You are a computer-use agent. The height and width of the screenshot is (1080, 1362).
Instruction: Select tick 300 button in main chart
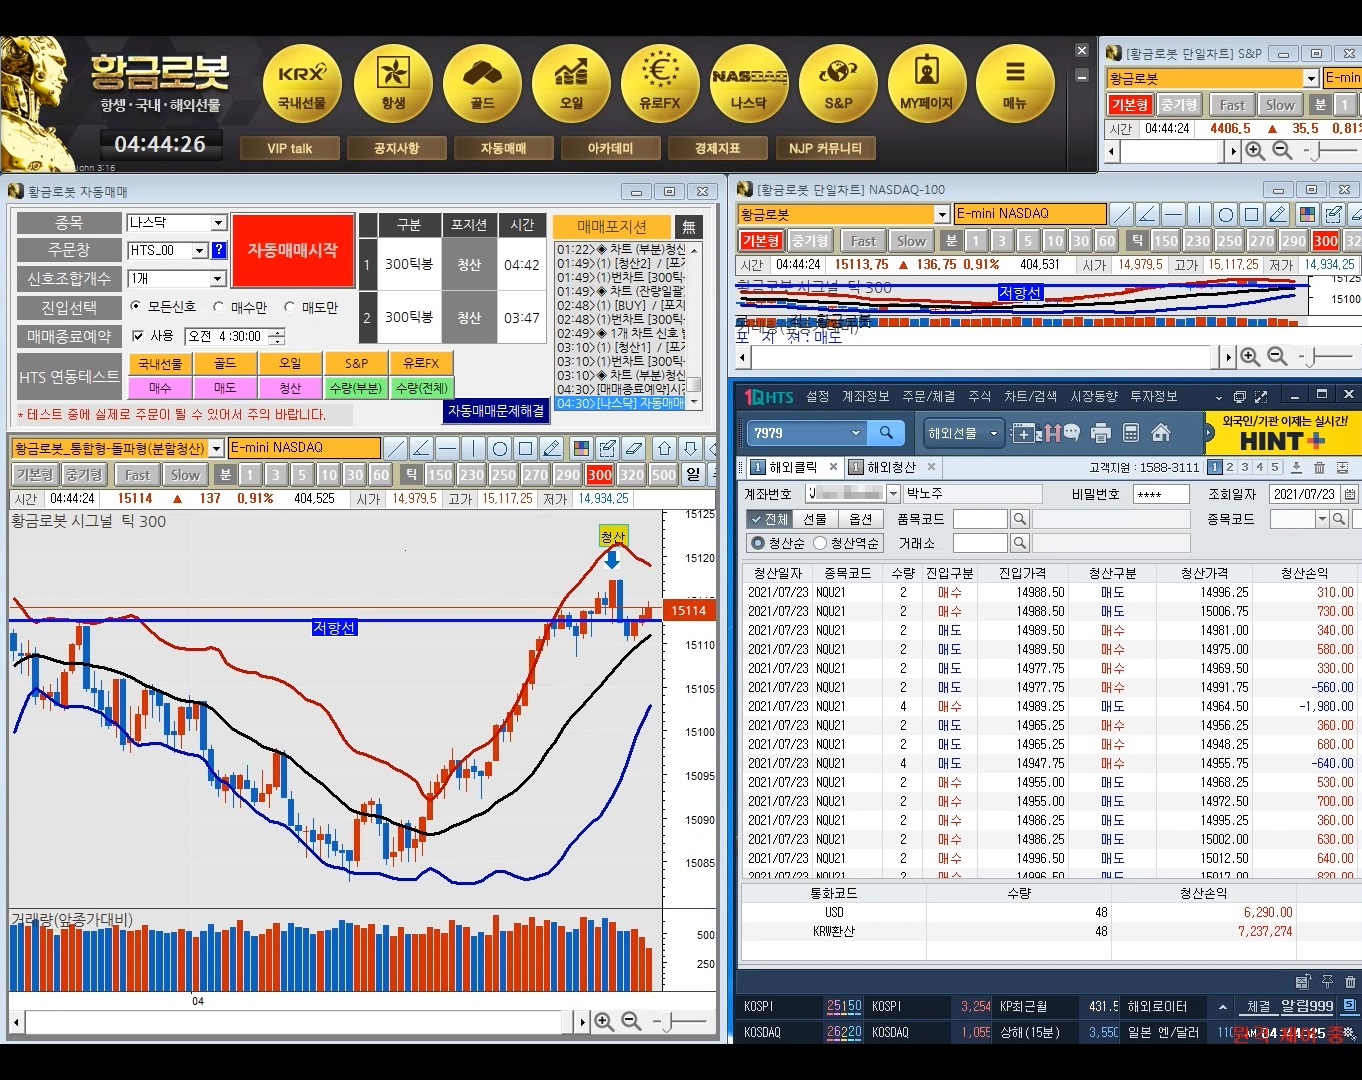599,475
